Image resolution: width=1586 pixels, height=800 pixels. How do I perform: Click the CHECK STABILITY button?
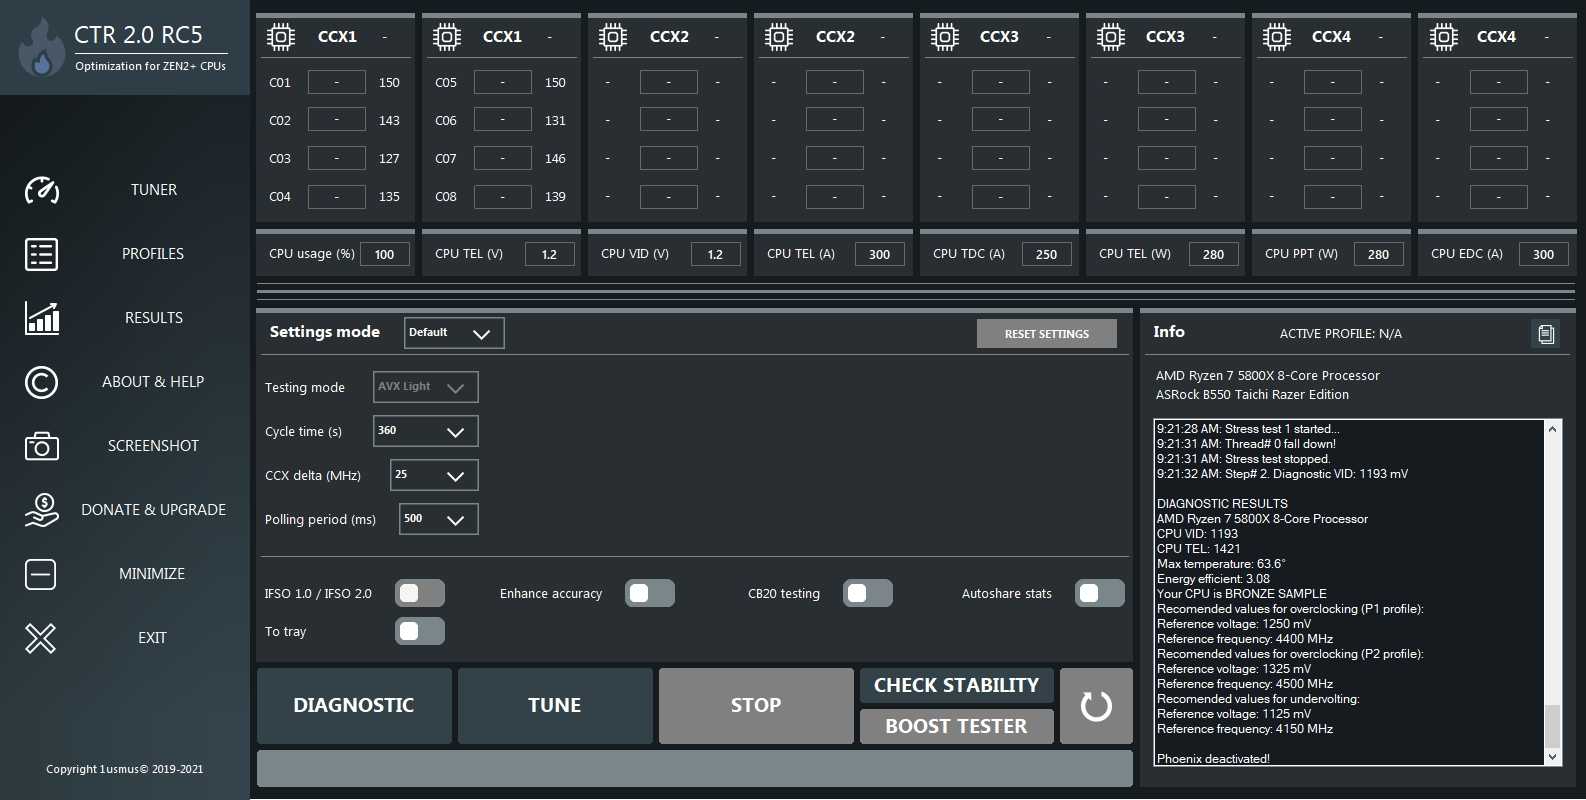[956, 685]
